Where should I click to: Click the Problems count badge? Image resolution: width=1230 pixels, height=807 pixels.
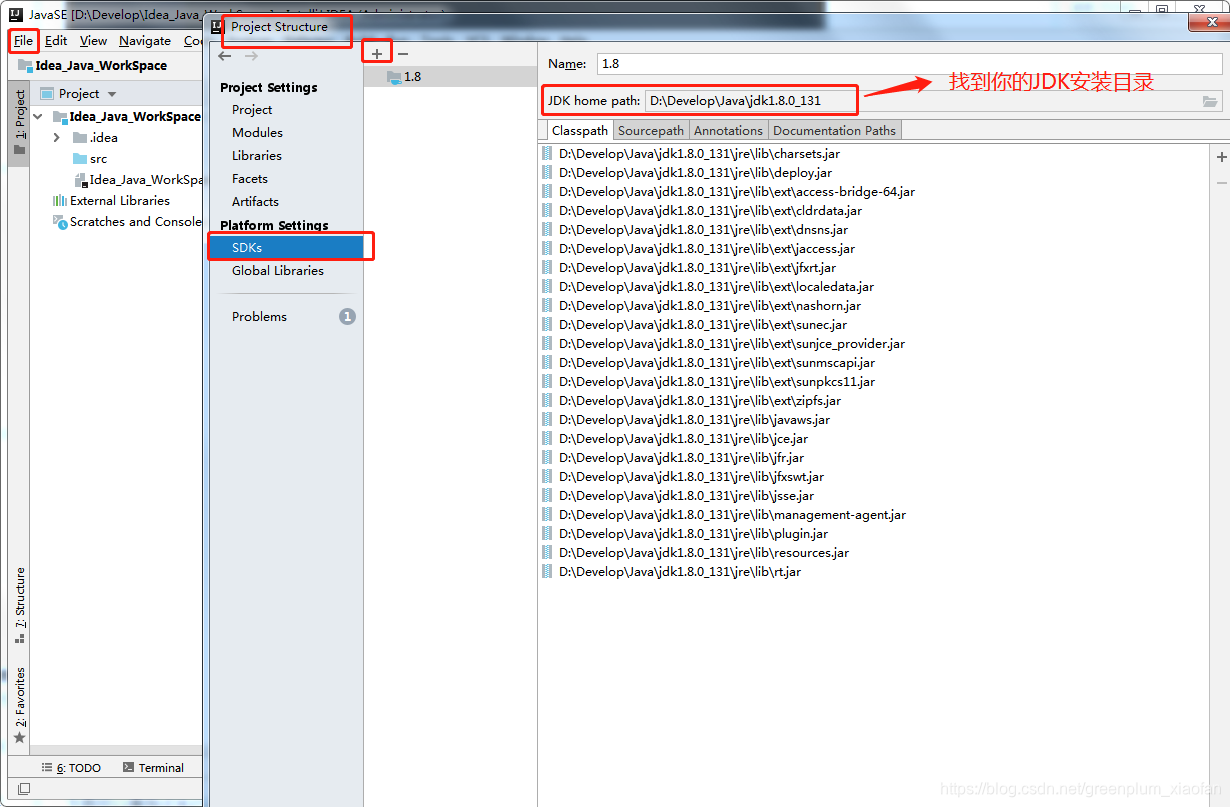(347, 317)
